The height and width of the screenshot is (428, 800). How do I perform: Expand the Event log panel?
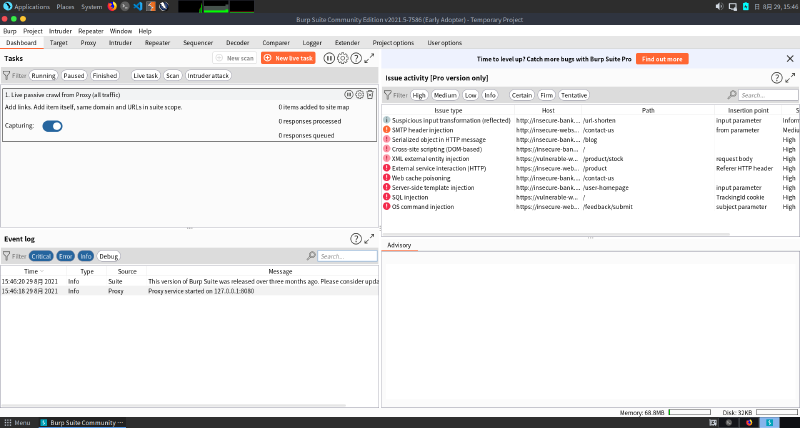(369, 239)
